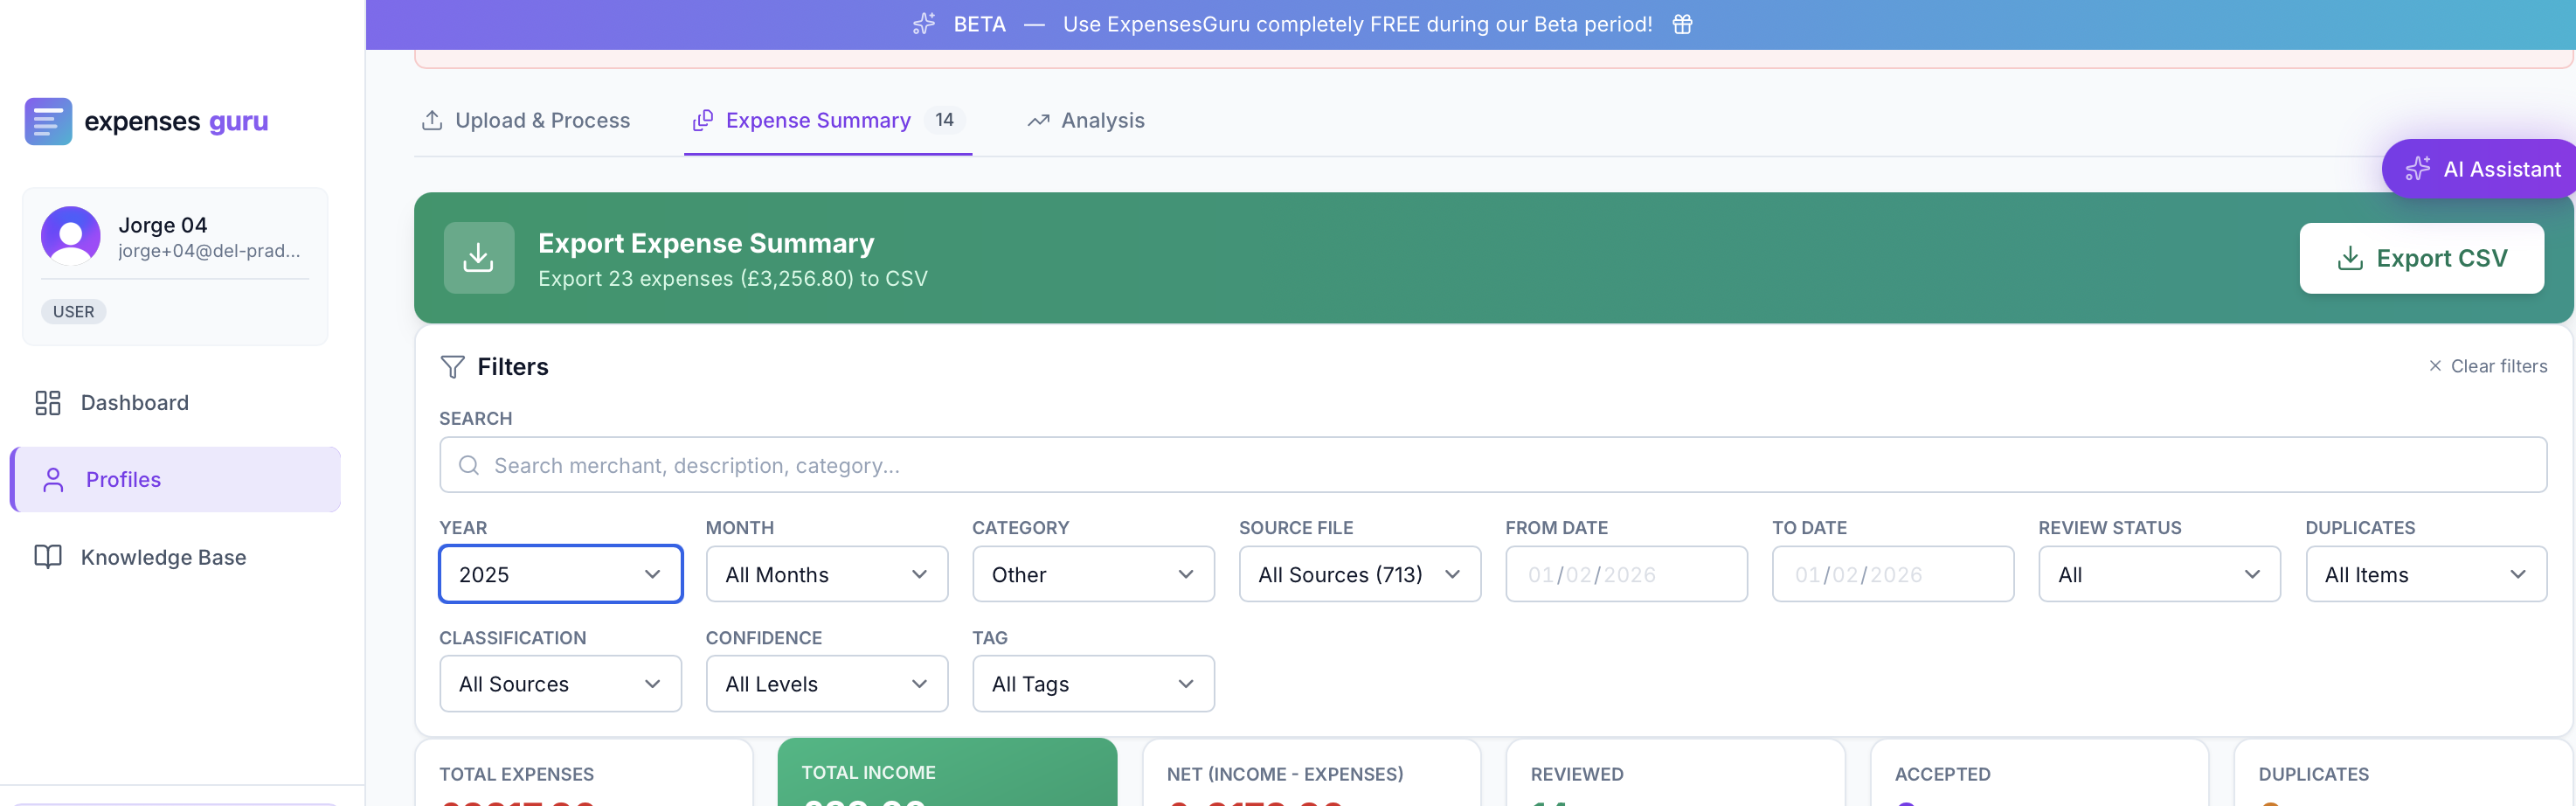This screenshot has height=806, width=2576.
Task: Click Jorge 04's avatar
Action: pyautogui.click(x=70, y=235)
